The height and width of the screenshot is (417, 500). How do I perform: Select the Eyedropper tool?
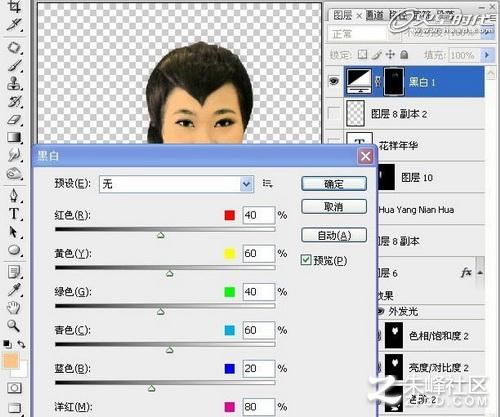pos(14,290)
